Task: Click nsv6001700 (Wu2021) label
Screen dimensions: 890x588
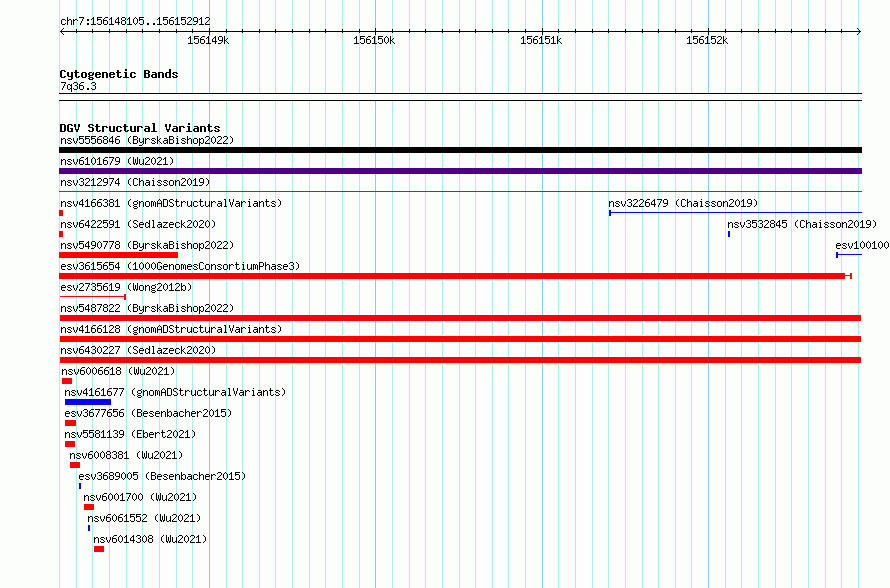Action: 140,497
